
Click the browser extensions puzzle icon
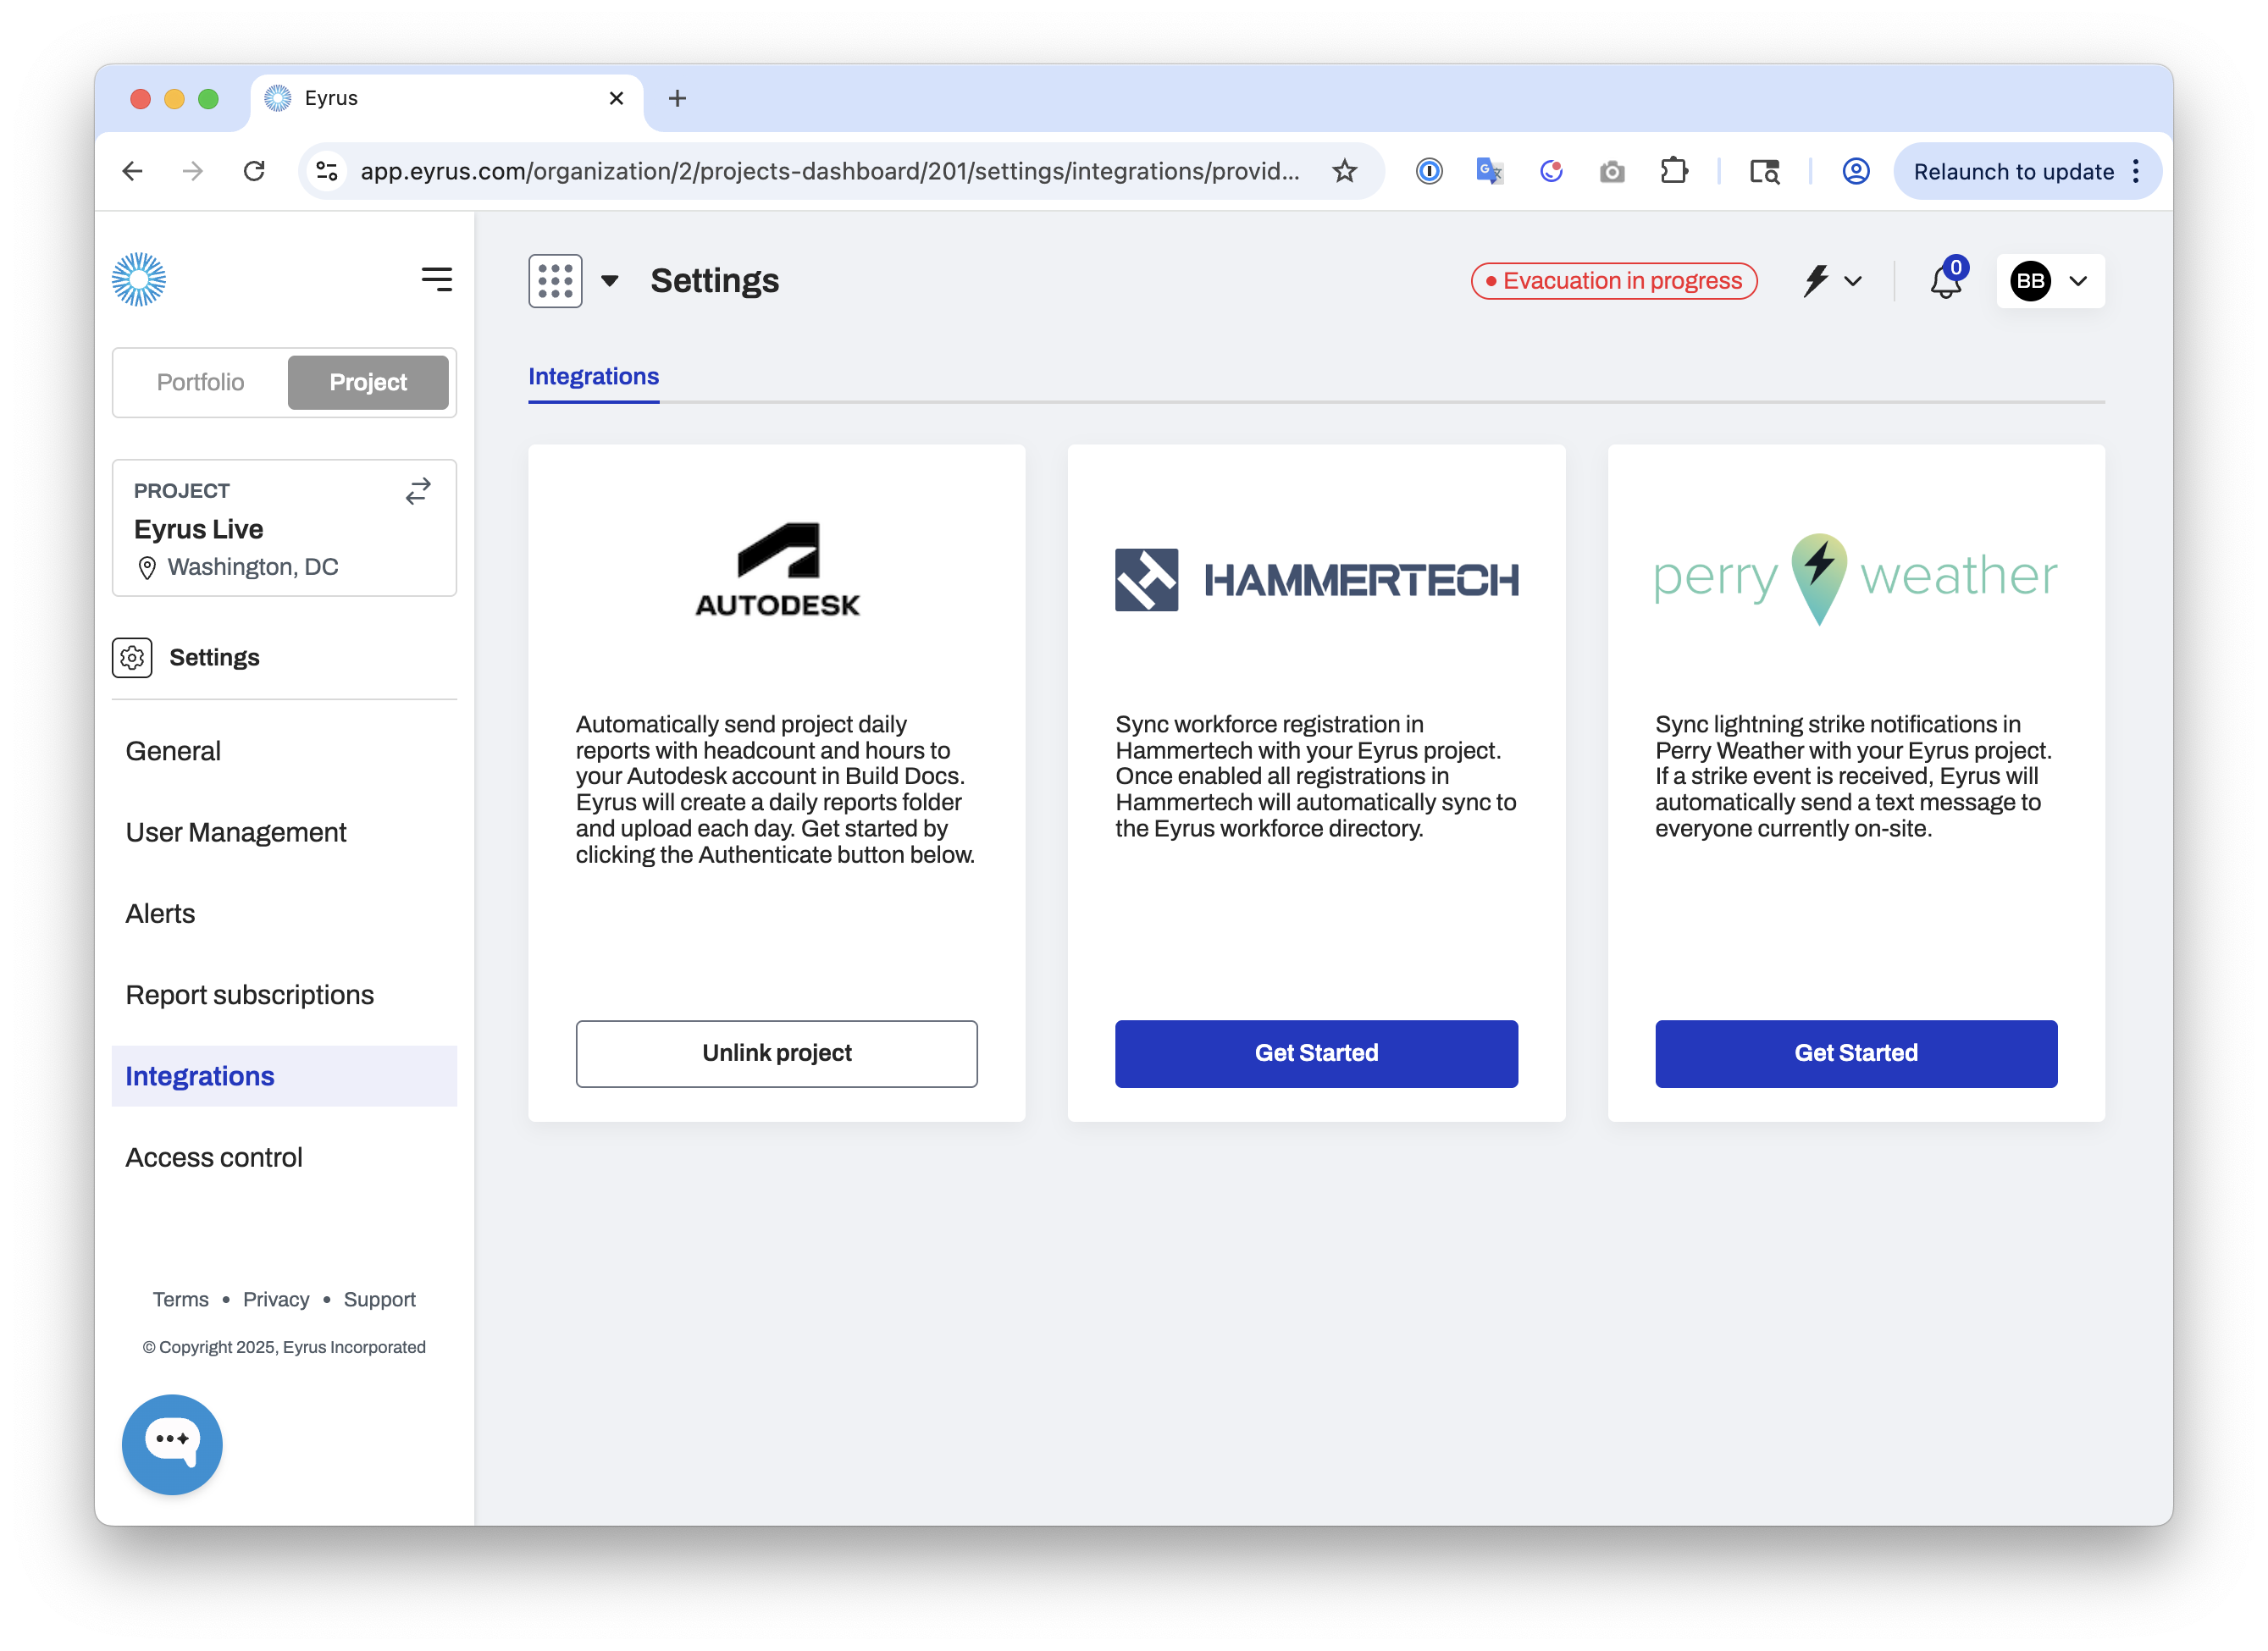click(x=1674, y=171)
